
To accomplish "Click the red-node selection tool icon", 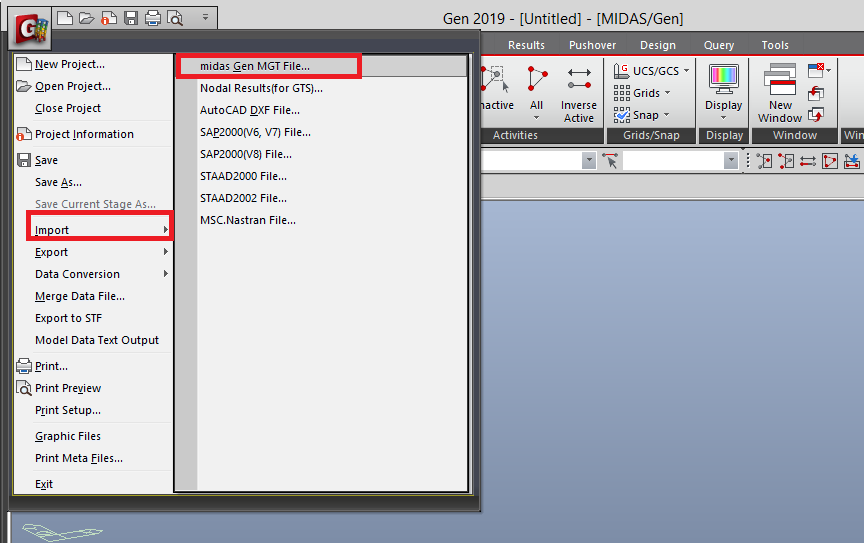I will tap(786, 161).
